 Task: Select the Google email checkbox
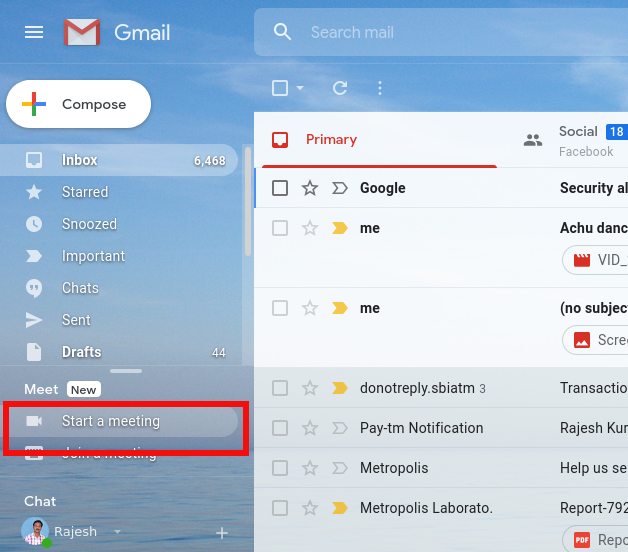click(280, 188)
